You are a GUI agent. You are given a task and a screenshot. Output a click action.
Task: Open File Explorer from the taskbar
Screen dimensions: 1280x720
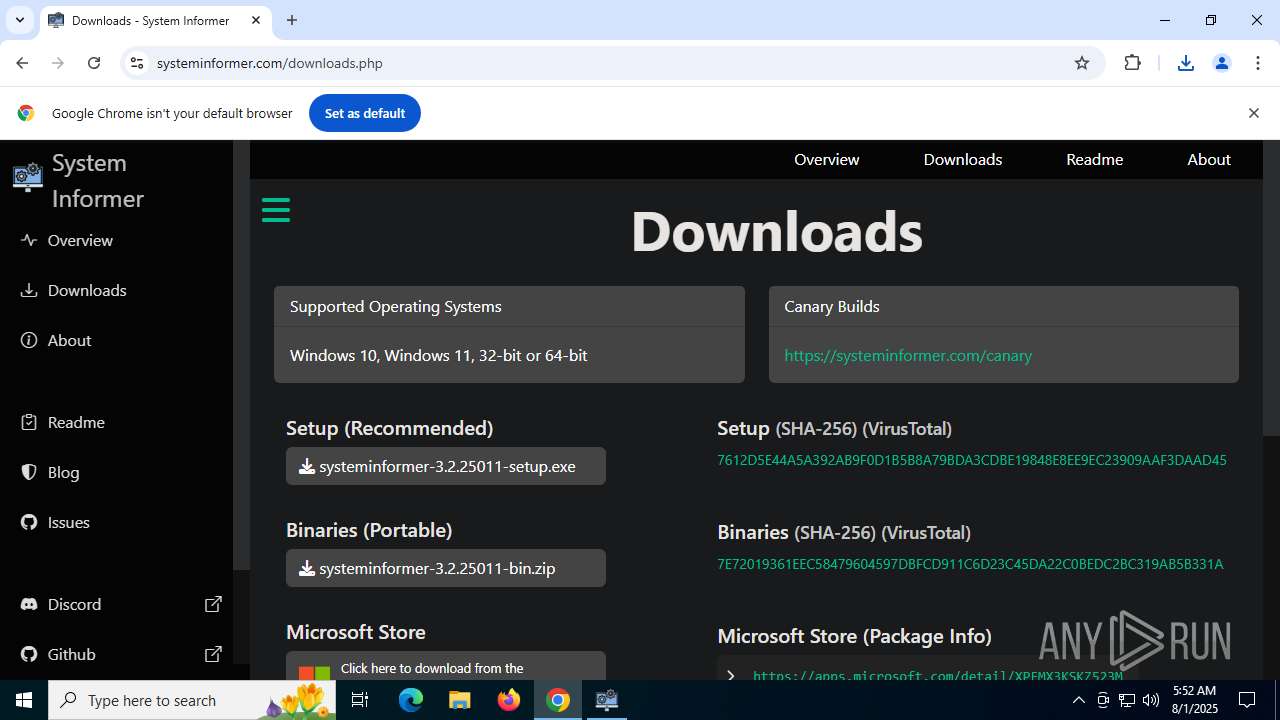point(459,700)
